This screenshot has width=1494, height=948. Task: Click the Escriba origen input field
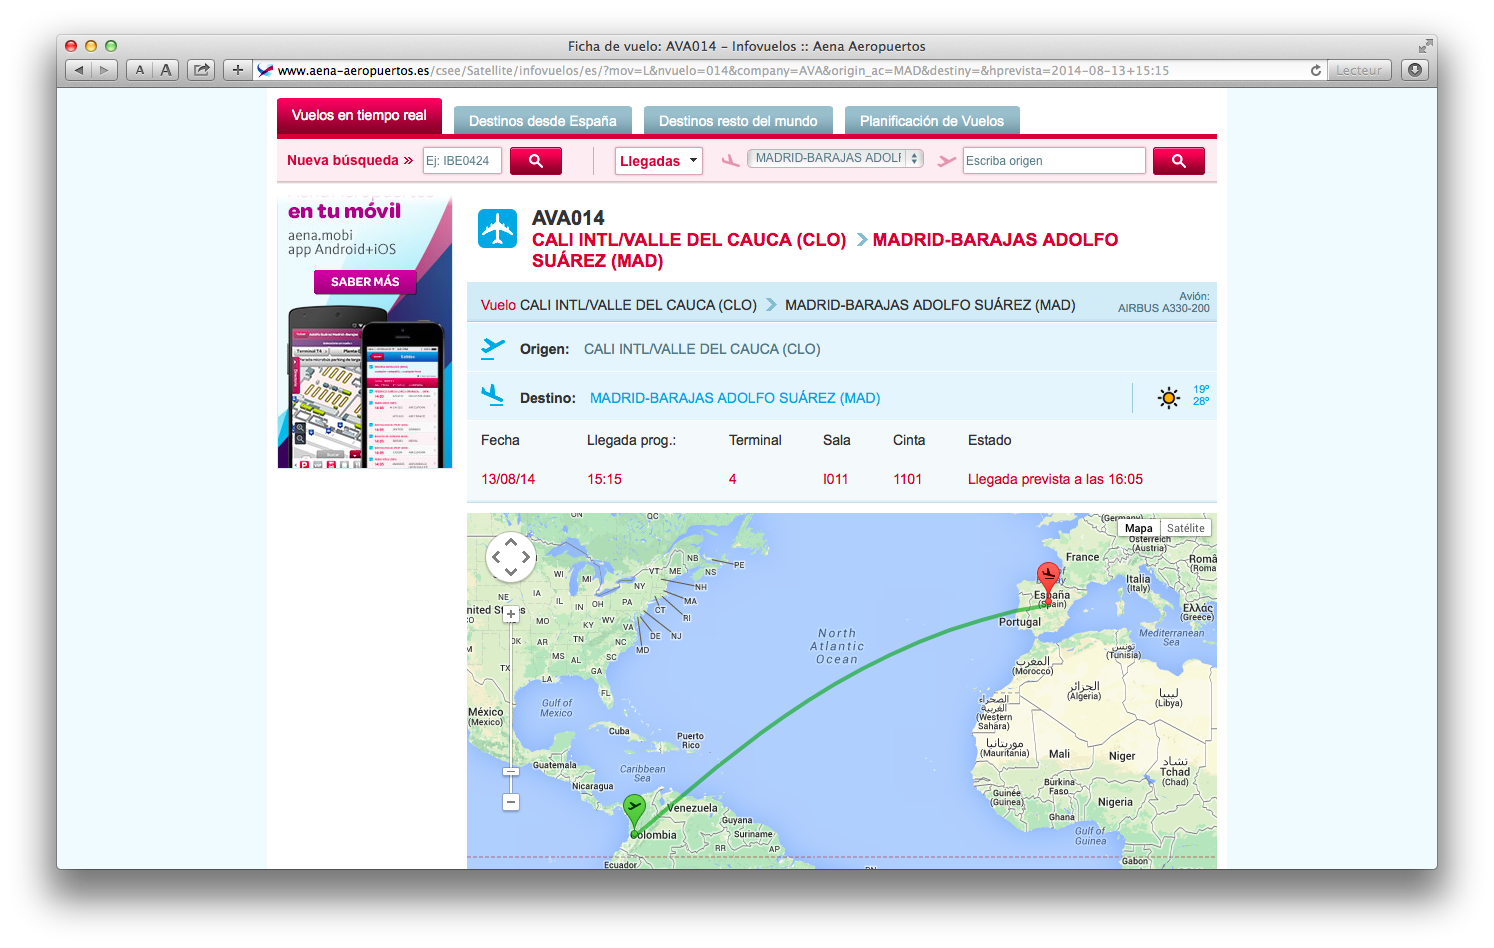1053,161
